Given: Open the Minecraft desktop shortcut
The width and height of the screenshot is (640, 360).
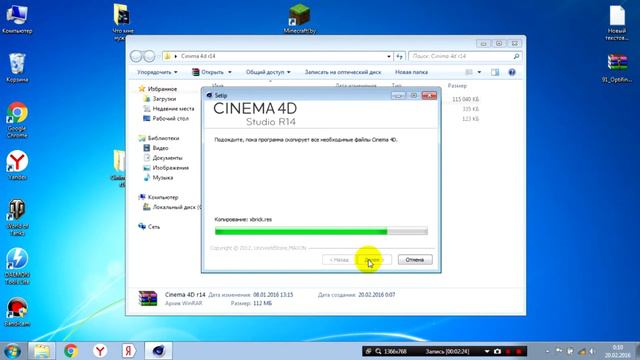Looking at the screenshot, I should coord(300,18).
